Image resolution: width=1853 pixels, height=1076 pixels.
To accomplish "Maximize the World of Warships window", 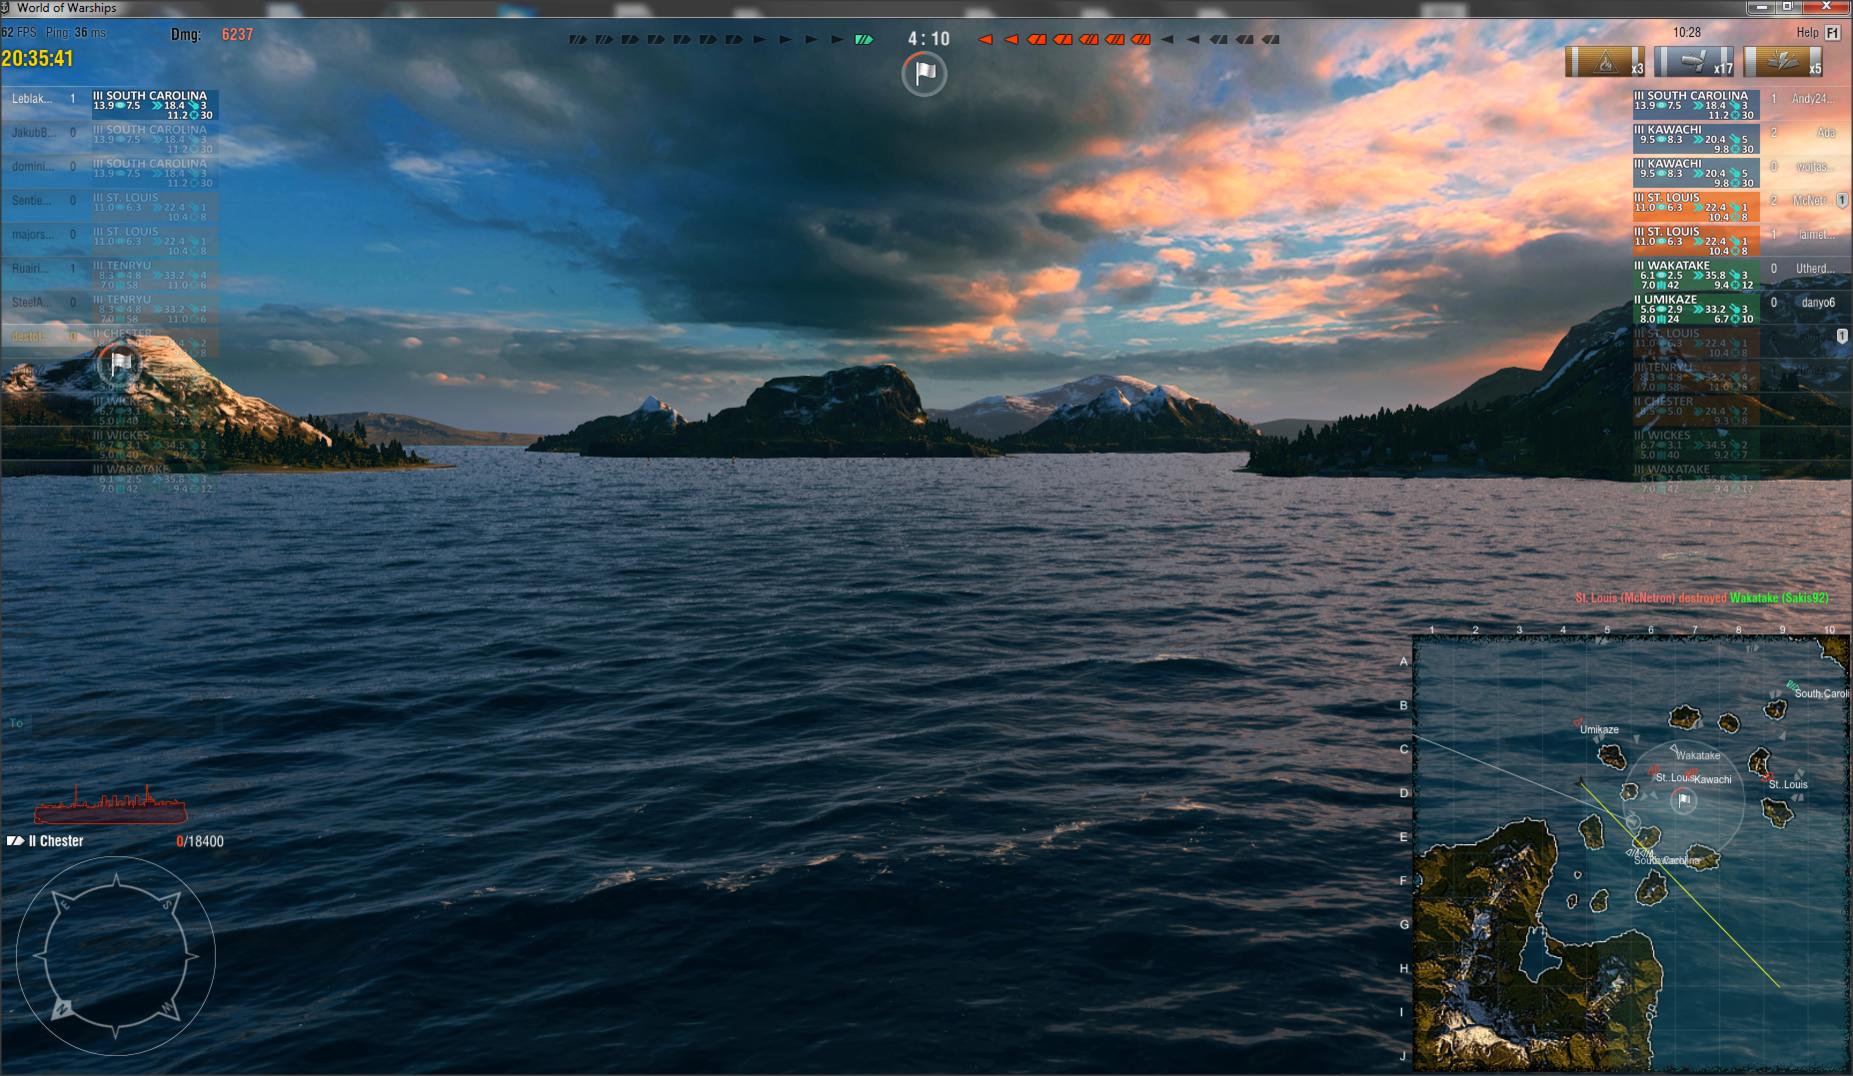I will click(x=1787, y=7).
